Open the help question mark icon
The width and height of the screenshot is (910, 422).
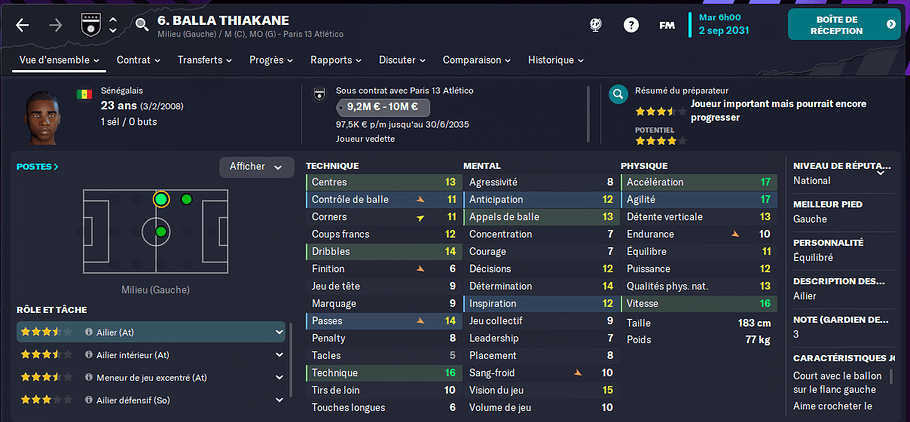(x=631, y=25)
